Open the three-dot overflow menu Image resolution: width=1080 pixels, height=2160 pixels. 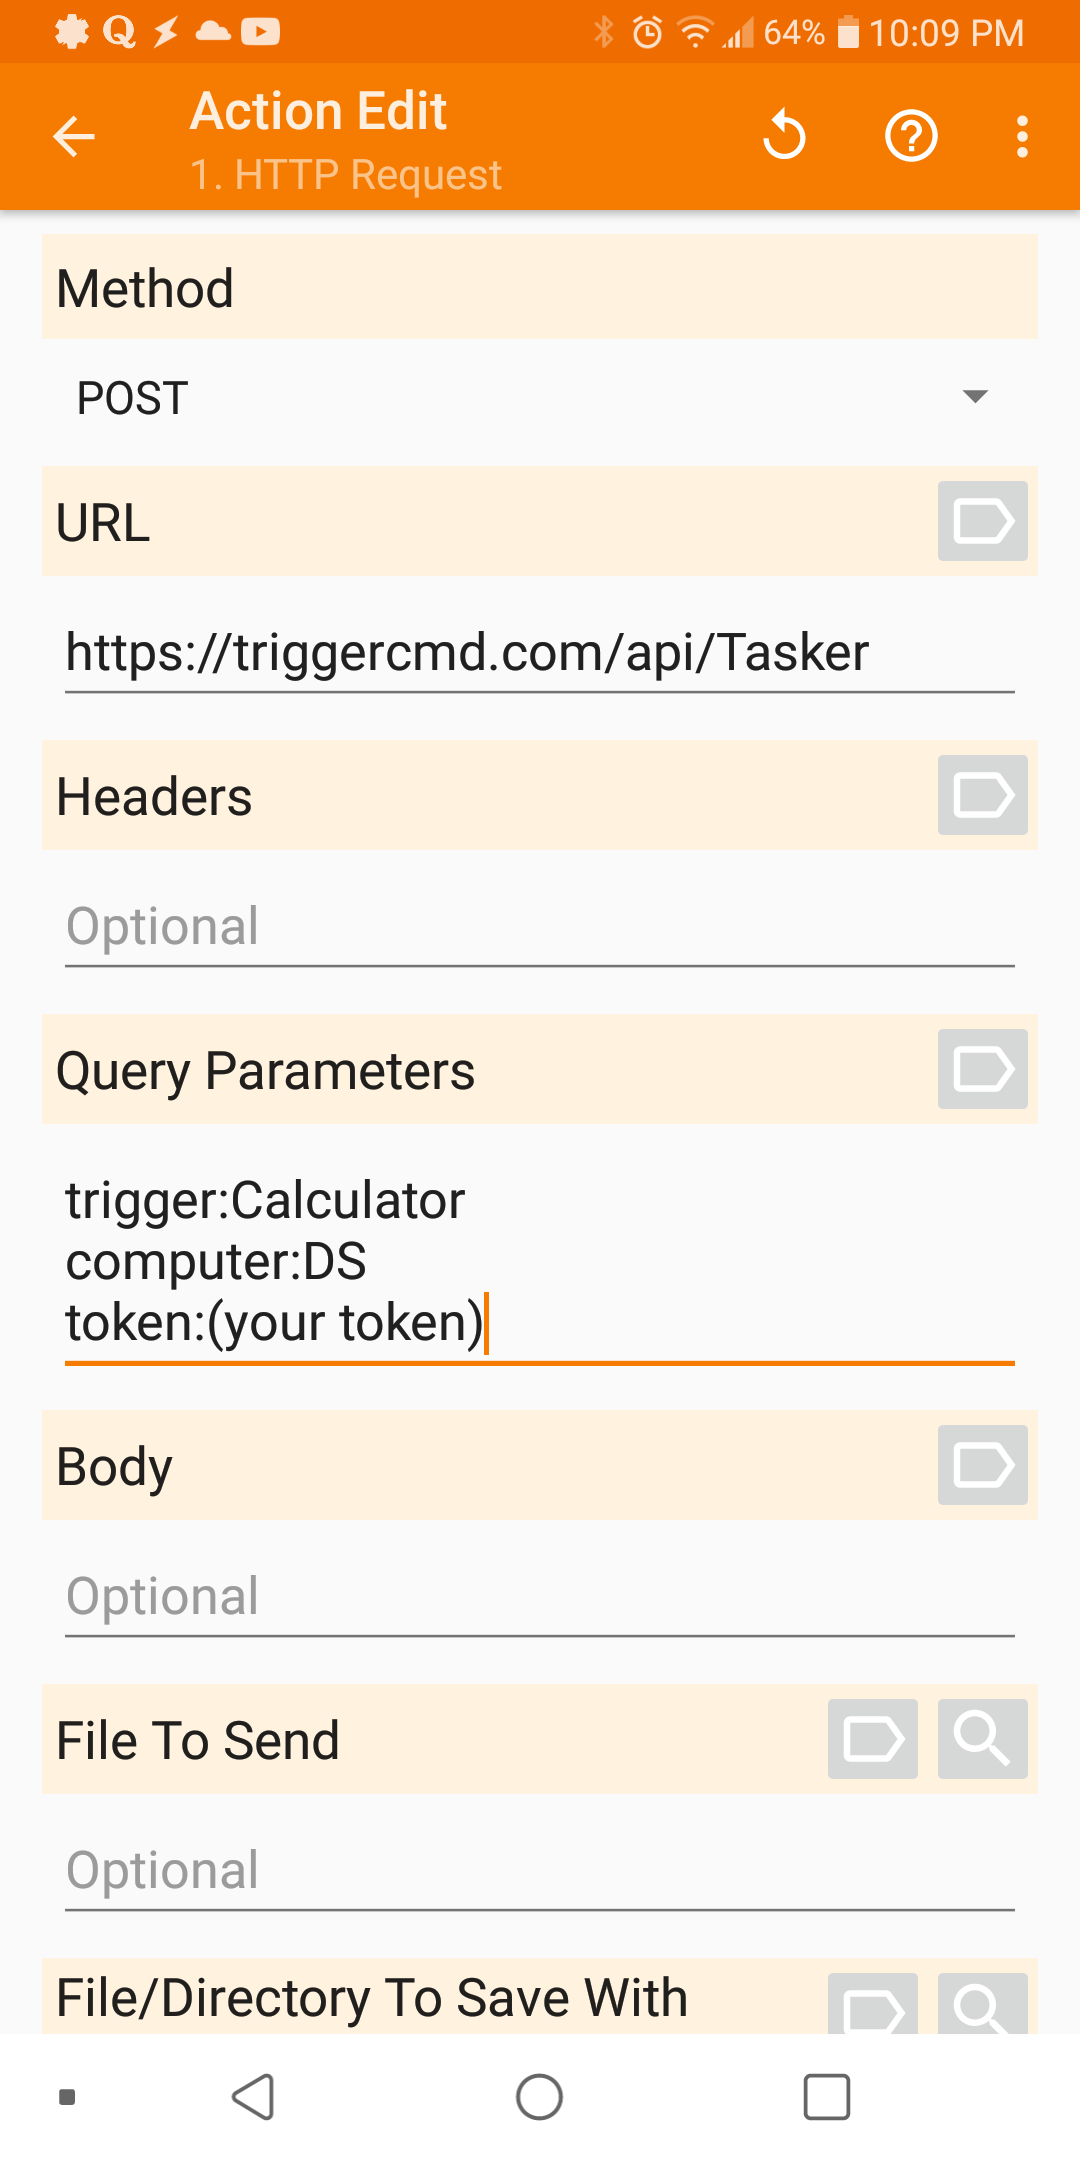pos(1022,137)
